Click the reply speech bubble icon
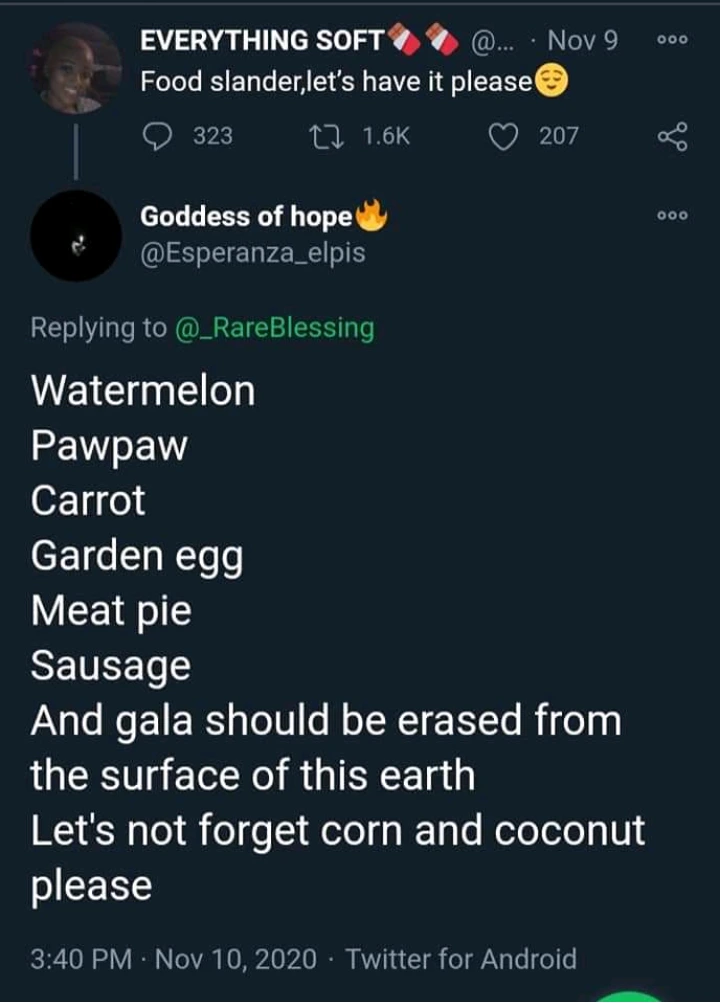 pos(158,135)
